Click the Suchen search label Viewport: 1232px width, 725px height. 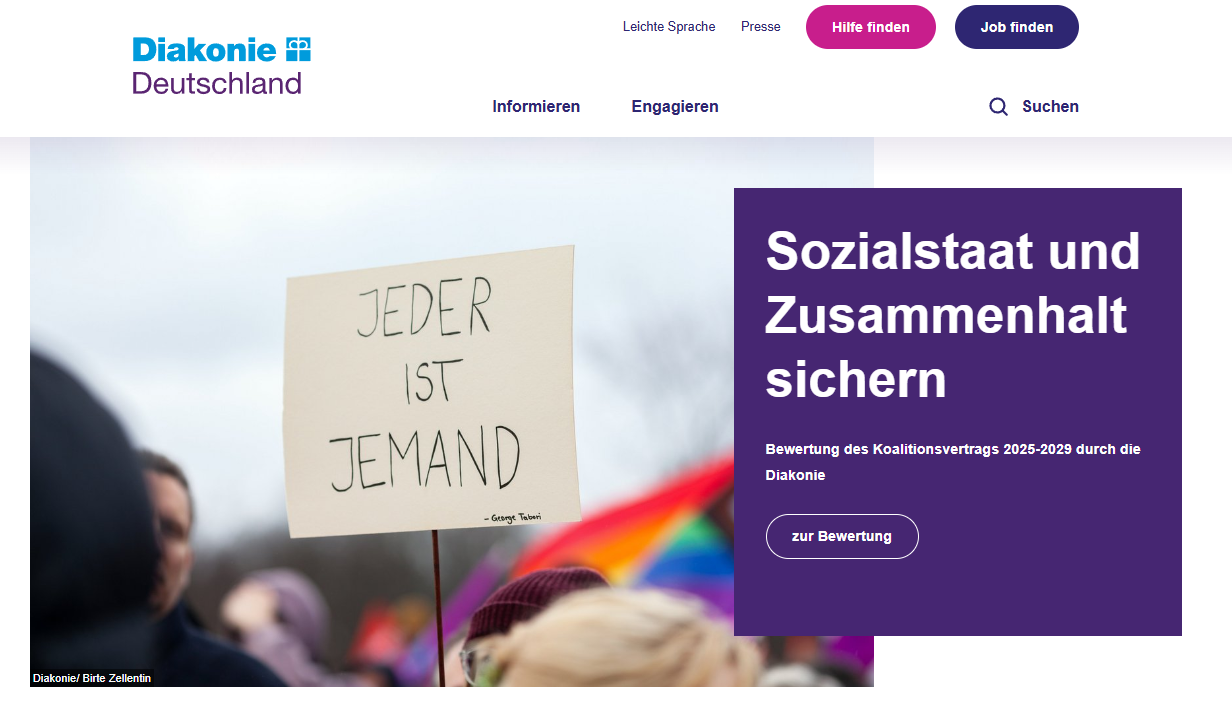[x=1050, y=106]
